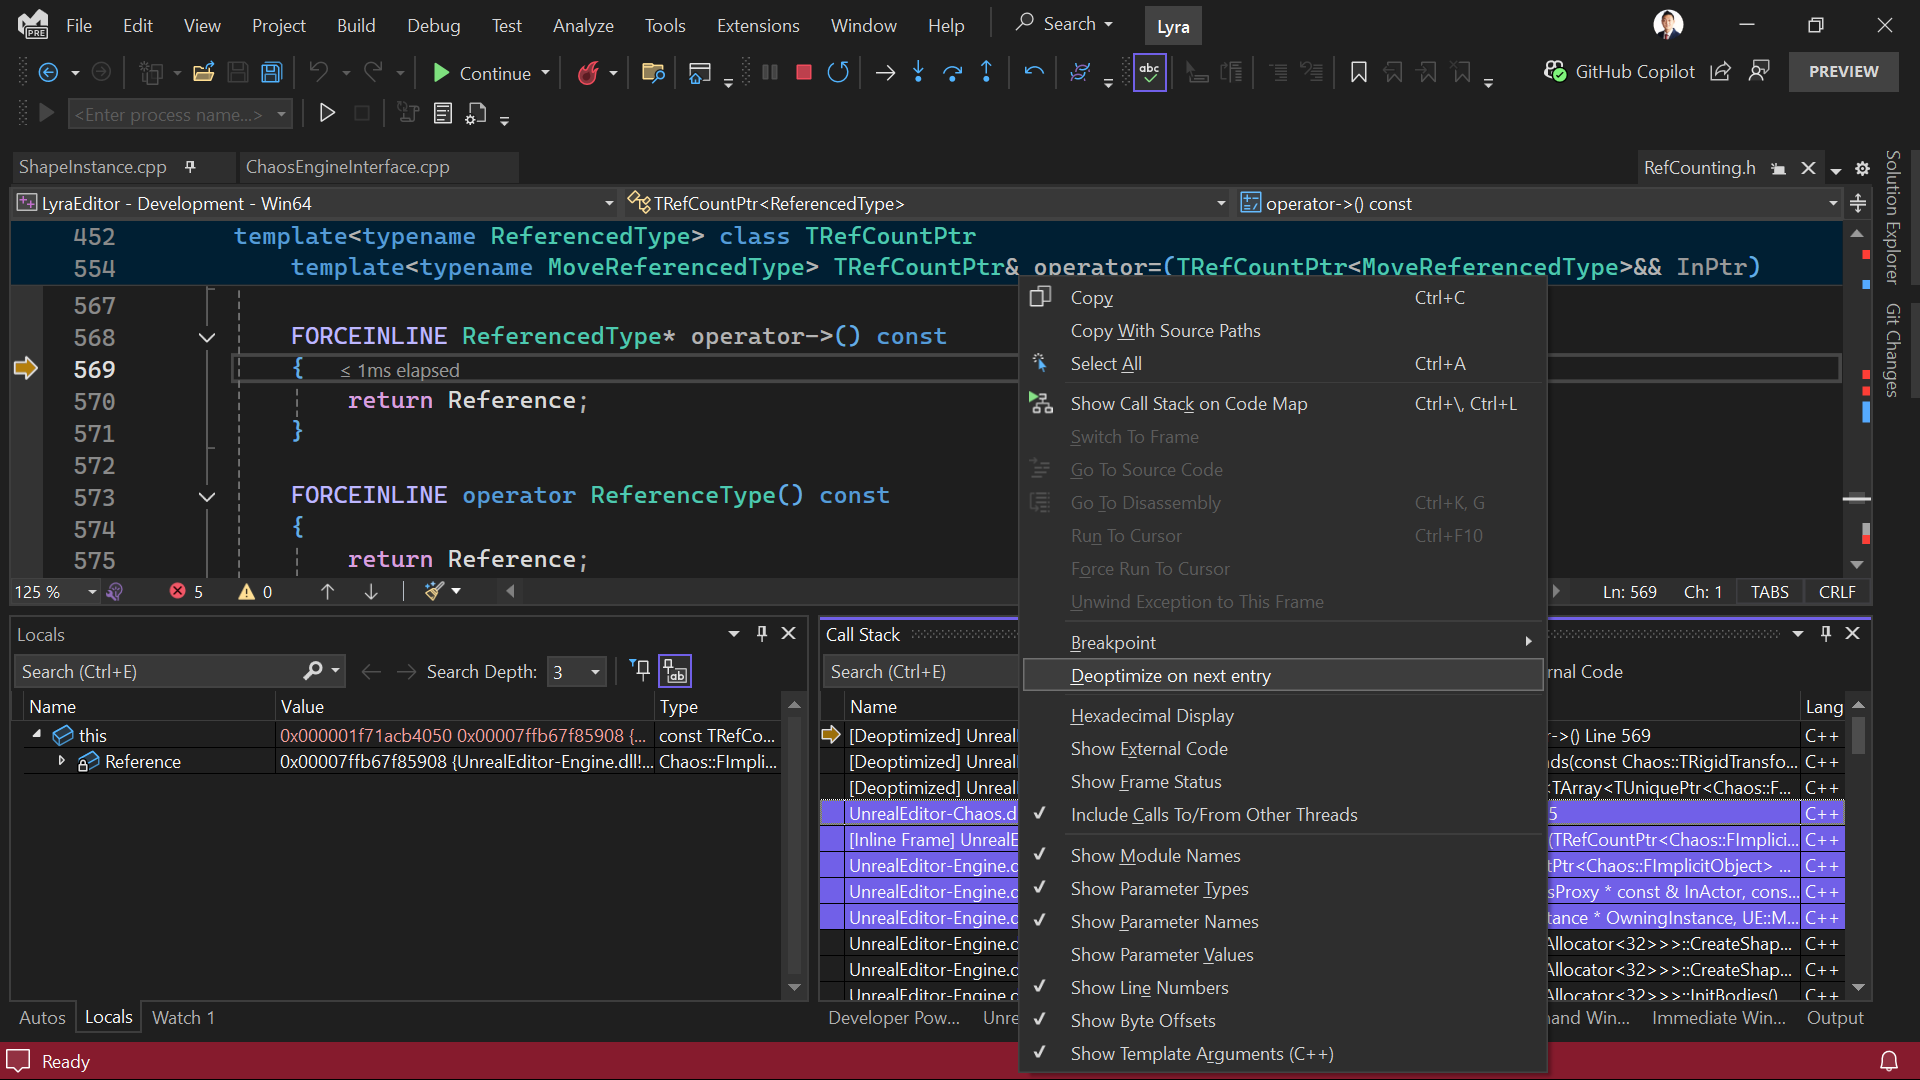Click the Stop Debugging red square icon
1920x1080 pixels.
[803, 72]
